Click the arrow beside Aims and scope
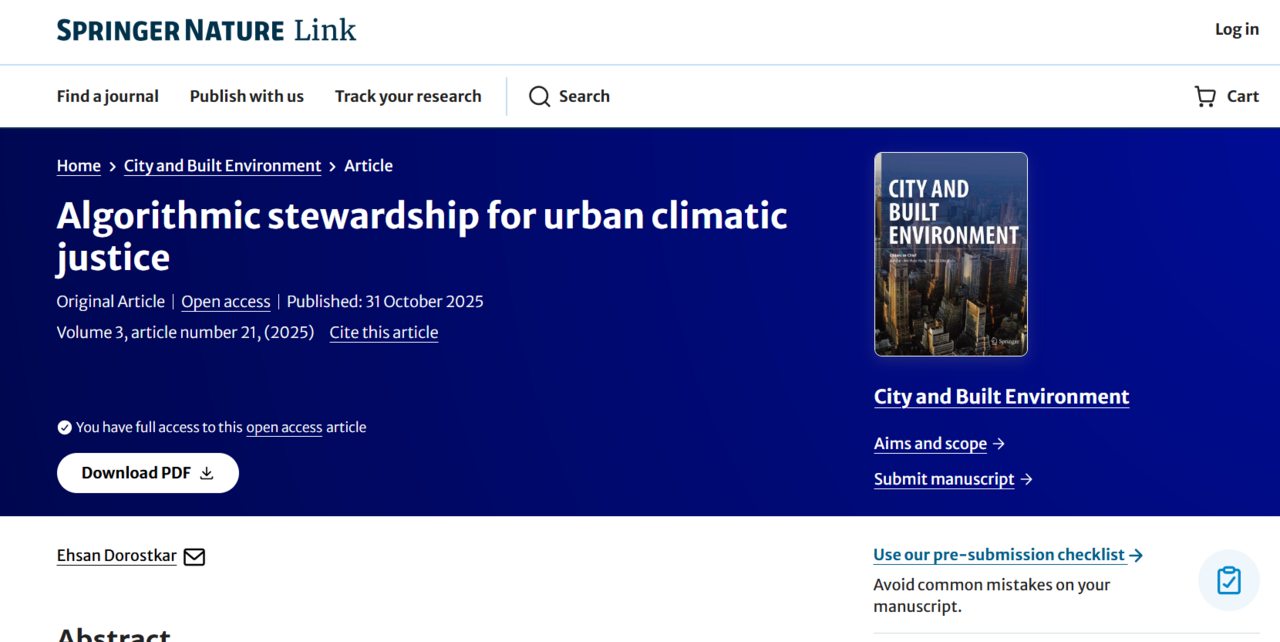Image resolution: width=1280 pixels, height=642 pixels. pyautogui.click(x=999, y=443)
